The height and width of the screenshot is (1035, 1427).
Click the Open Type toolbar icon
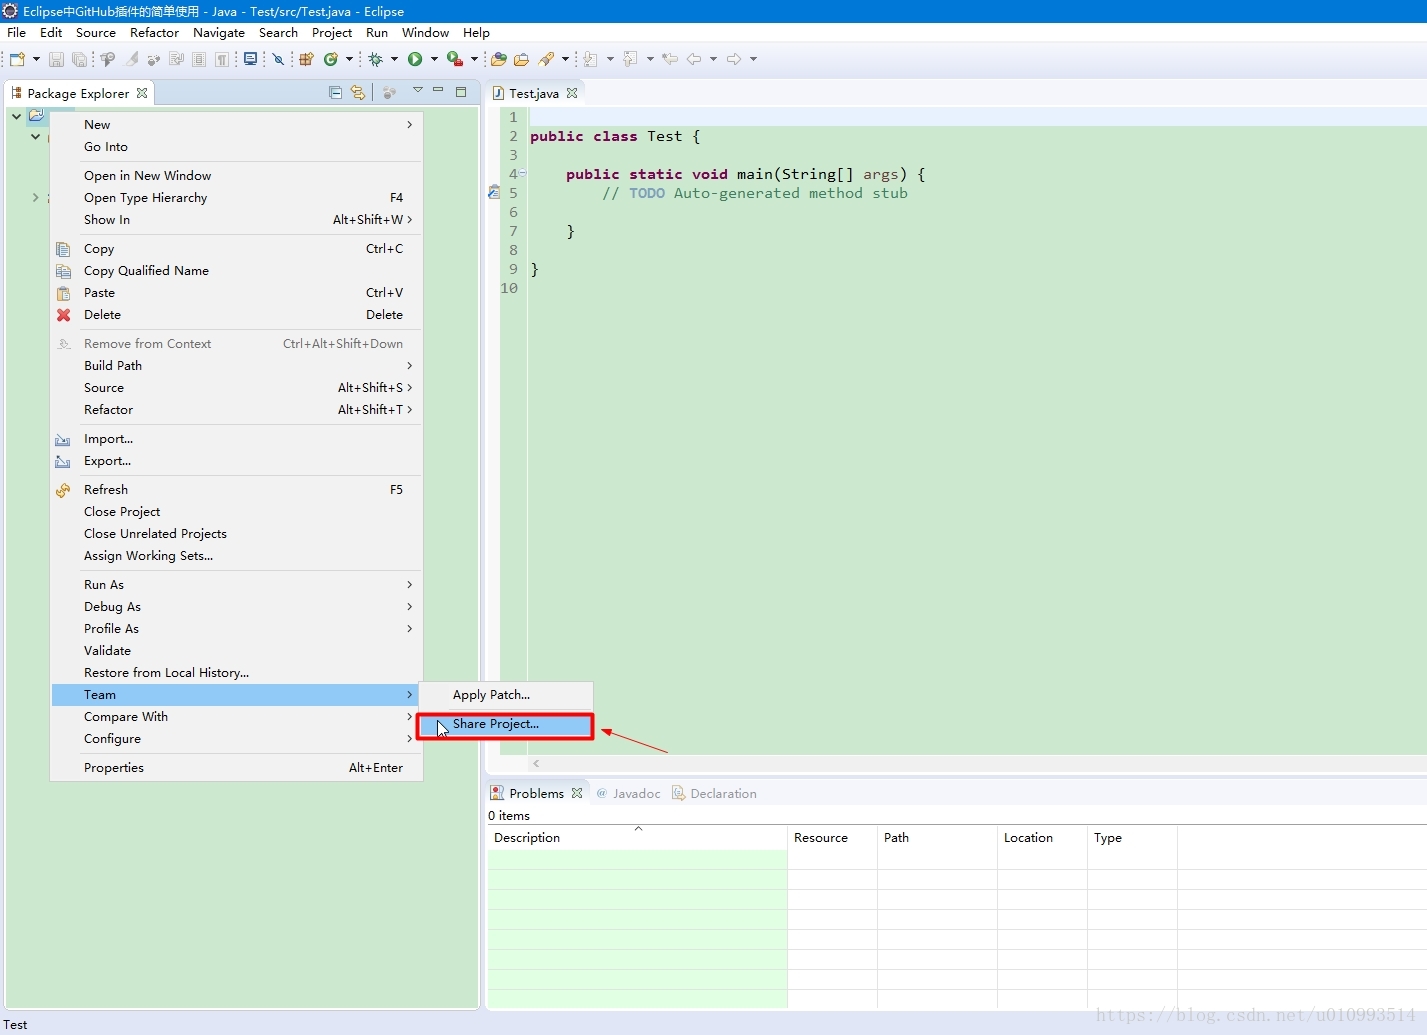[498, 59]
